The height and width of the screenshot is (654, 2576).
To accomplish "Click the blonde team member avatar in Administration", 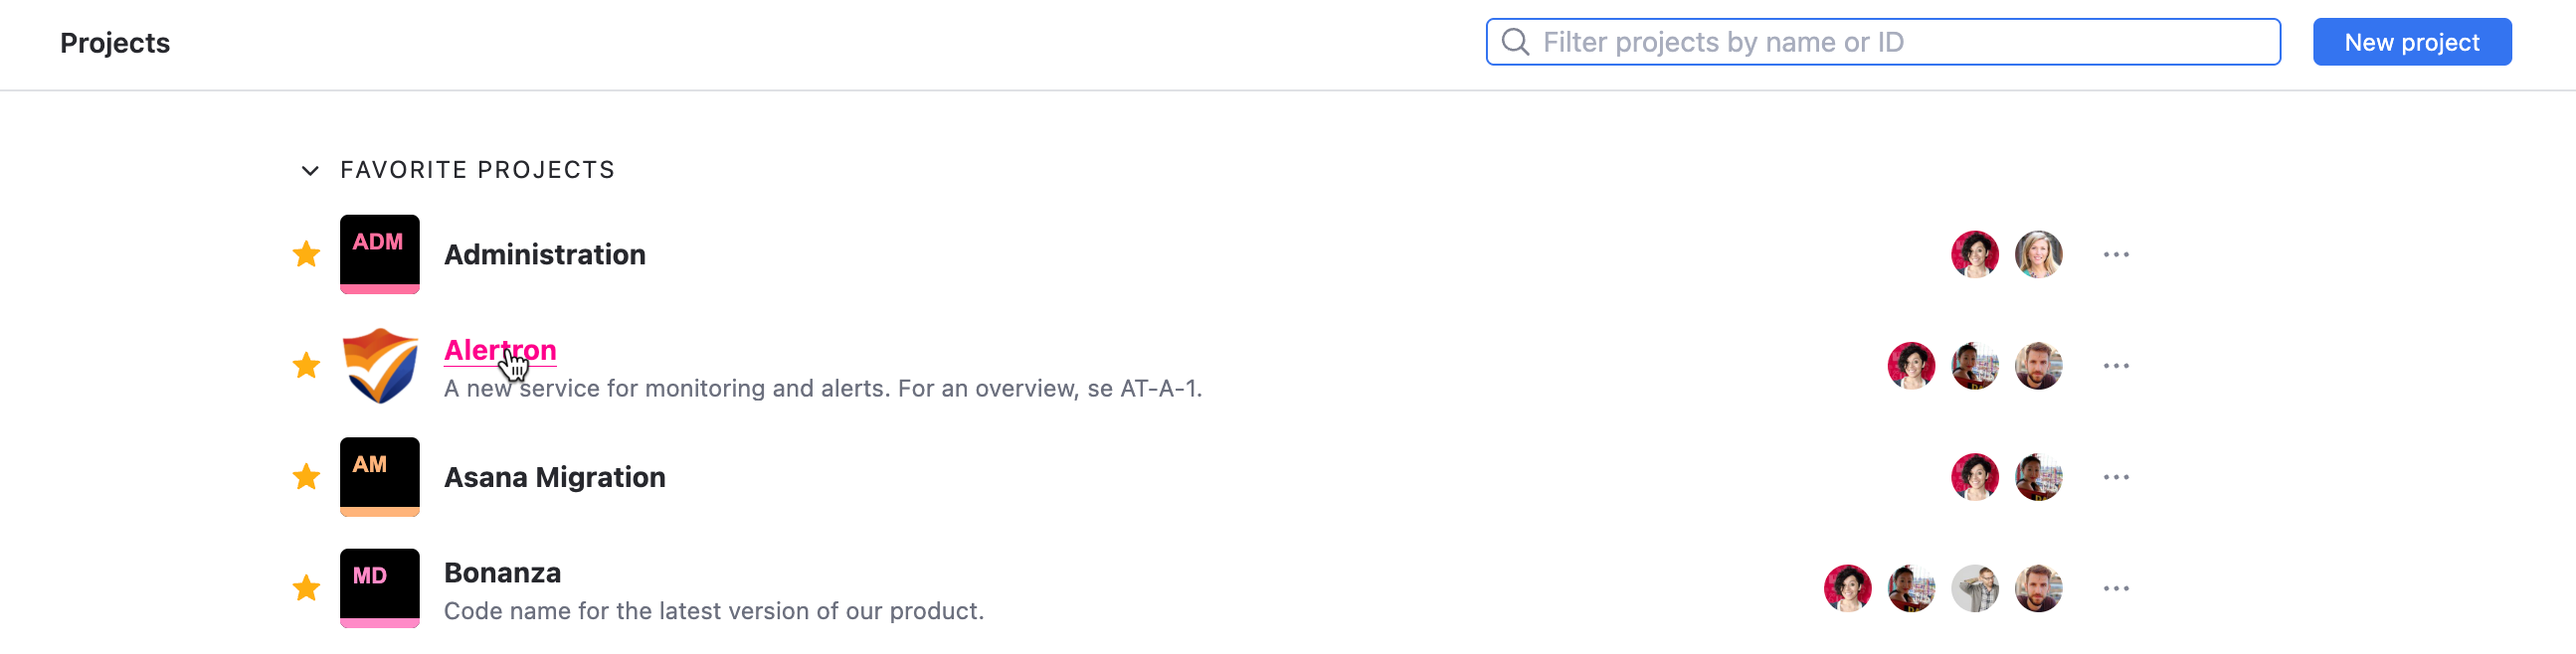I will click(2038, 254).
